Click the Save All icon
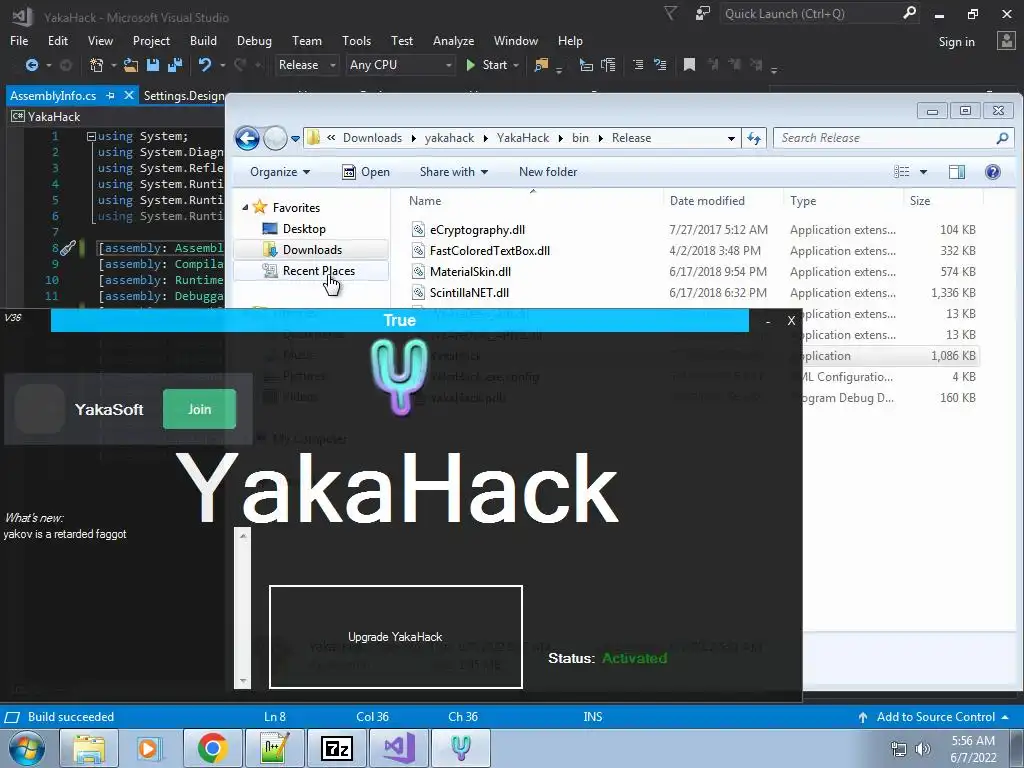This screenshot has height=768, width=1024. 175,65
